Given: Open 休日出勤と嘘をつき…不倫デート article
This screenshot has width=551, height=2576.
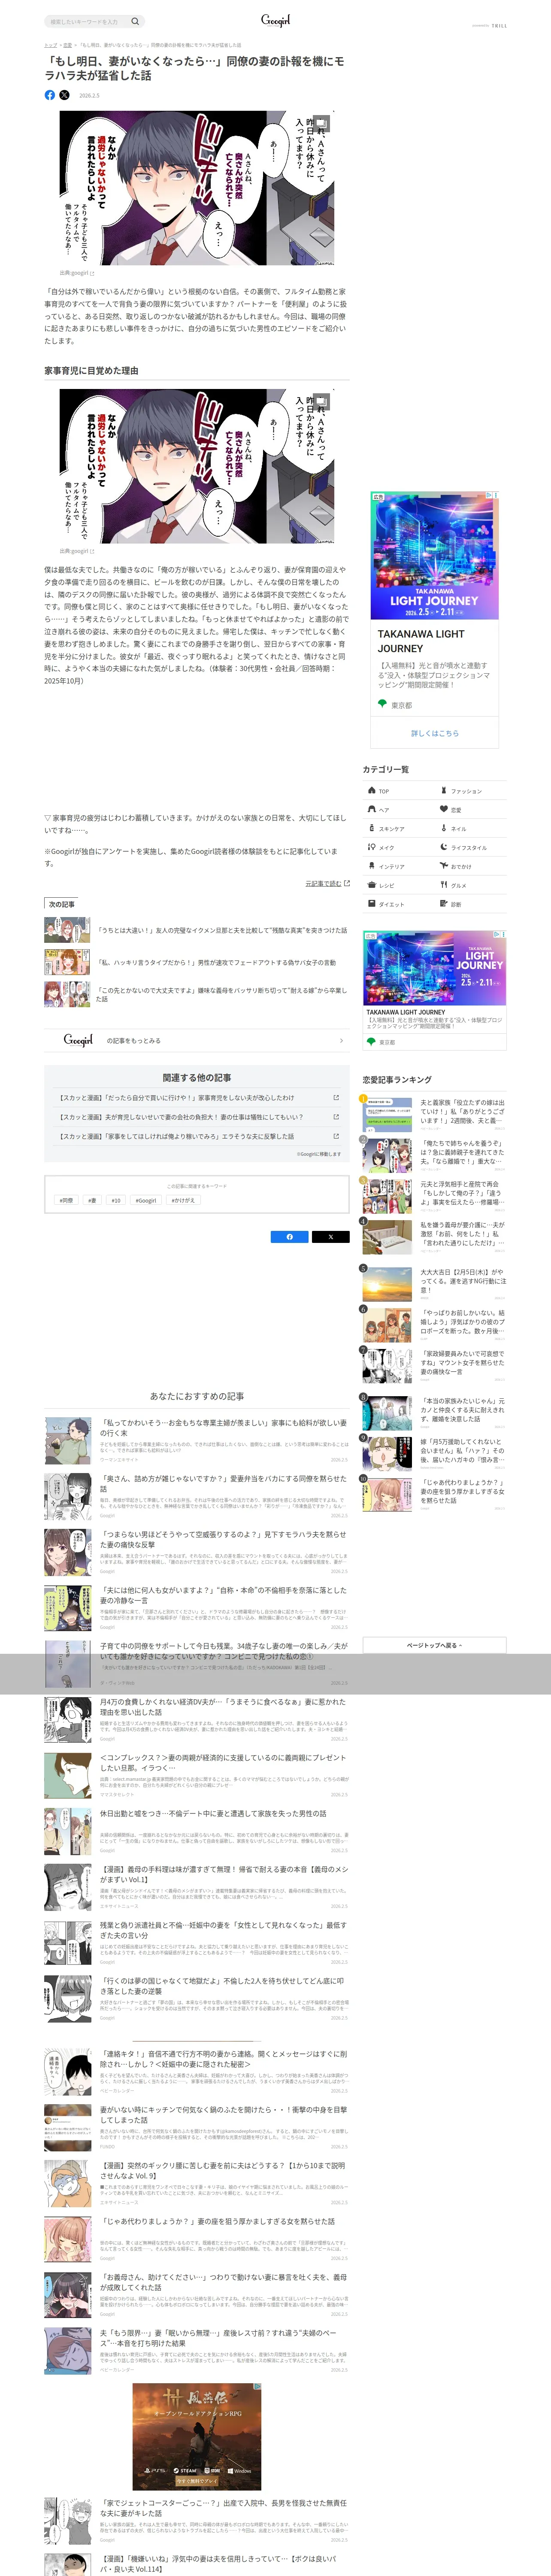Looking at the screenshot, I should coord(196,1832).
